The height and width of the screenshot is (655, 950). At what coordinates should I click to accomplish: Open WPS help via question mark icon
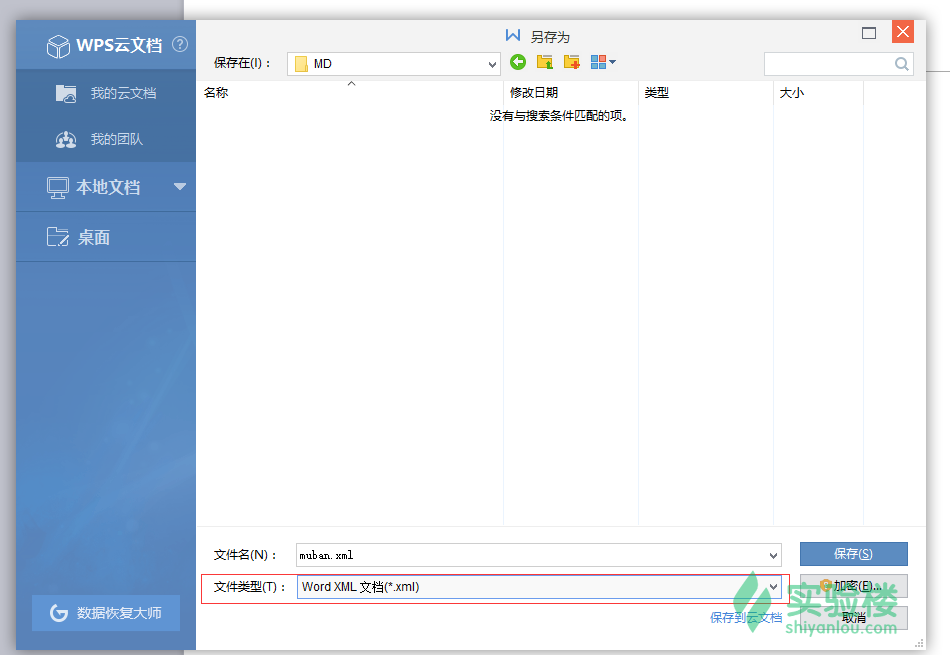[180, 44]
